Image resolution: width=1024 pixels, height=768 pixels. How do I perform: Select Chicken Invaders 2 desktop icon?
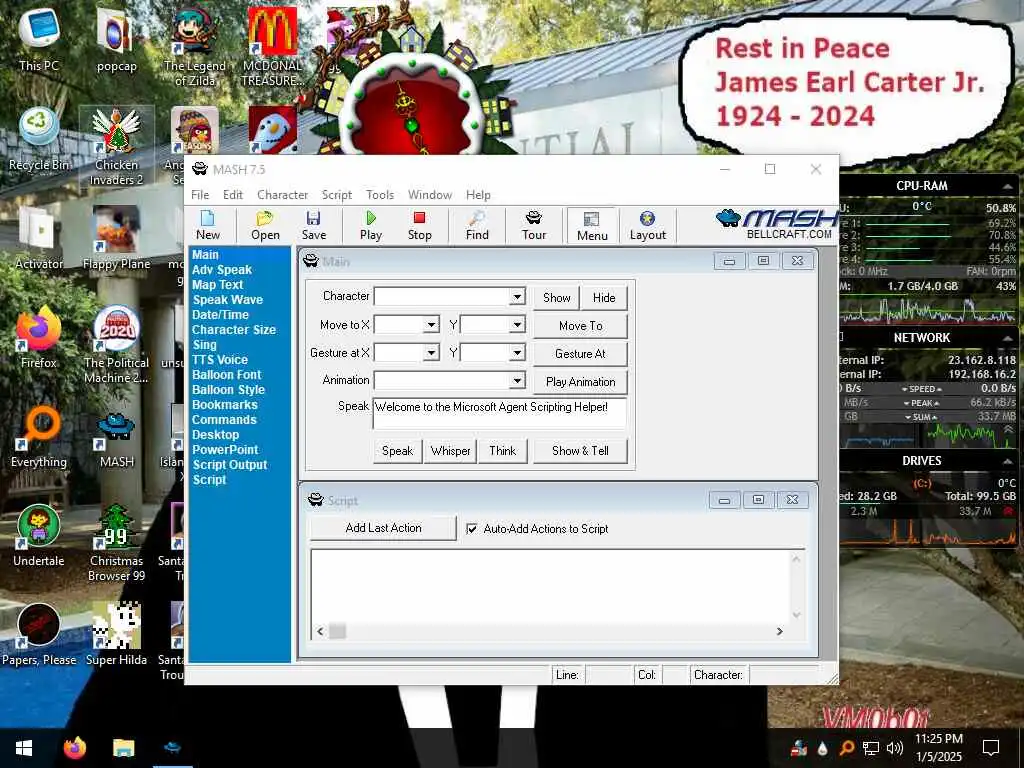pyautogui.click(x=116, y=147)
